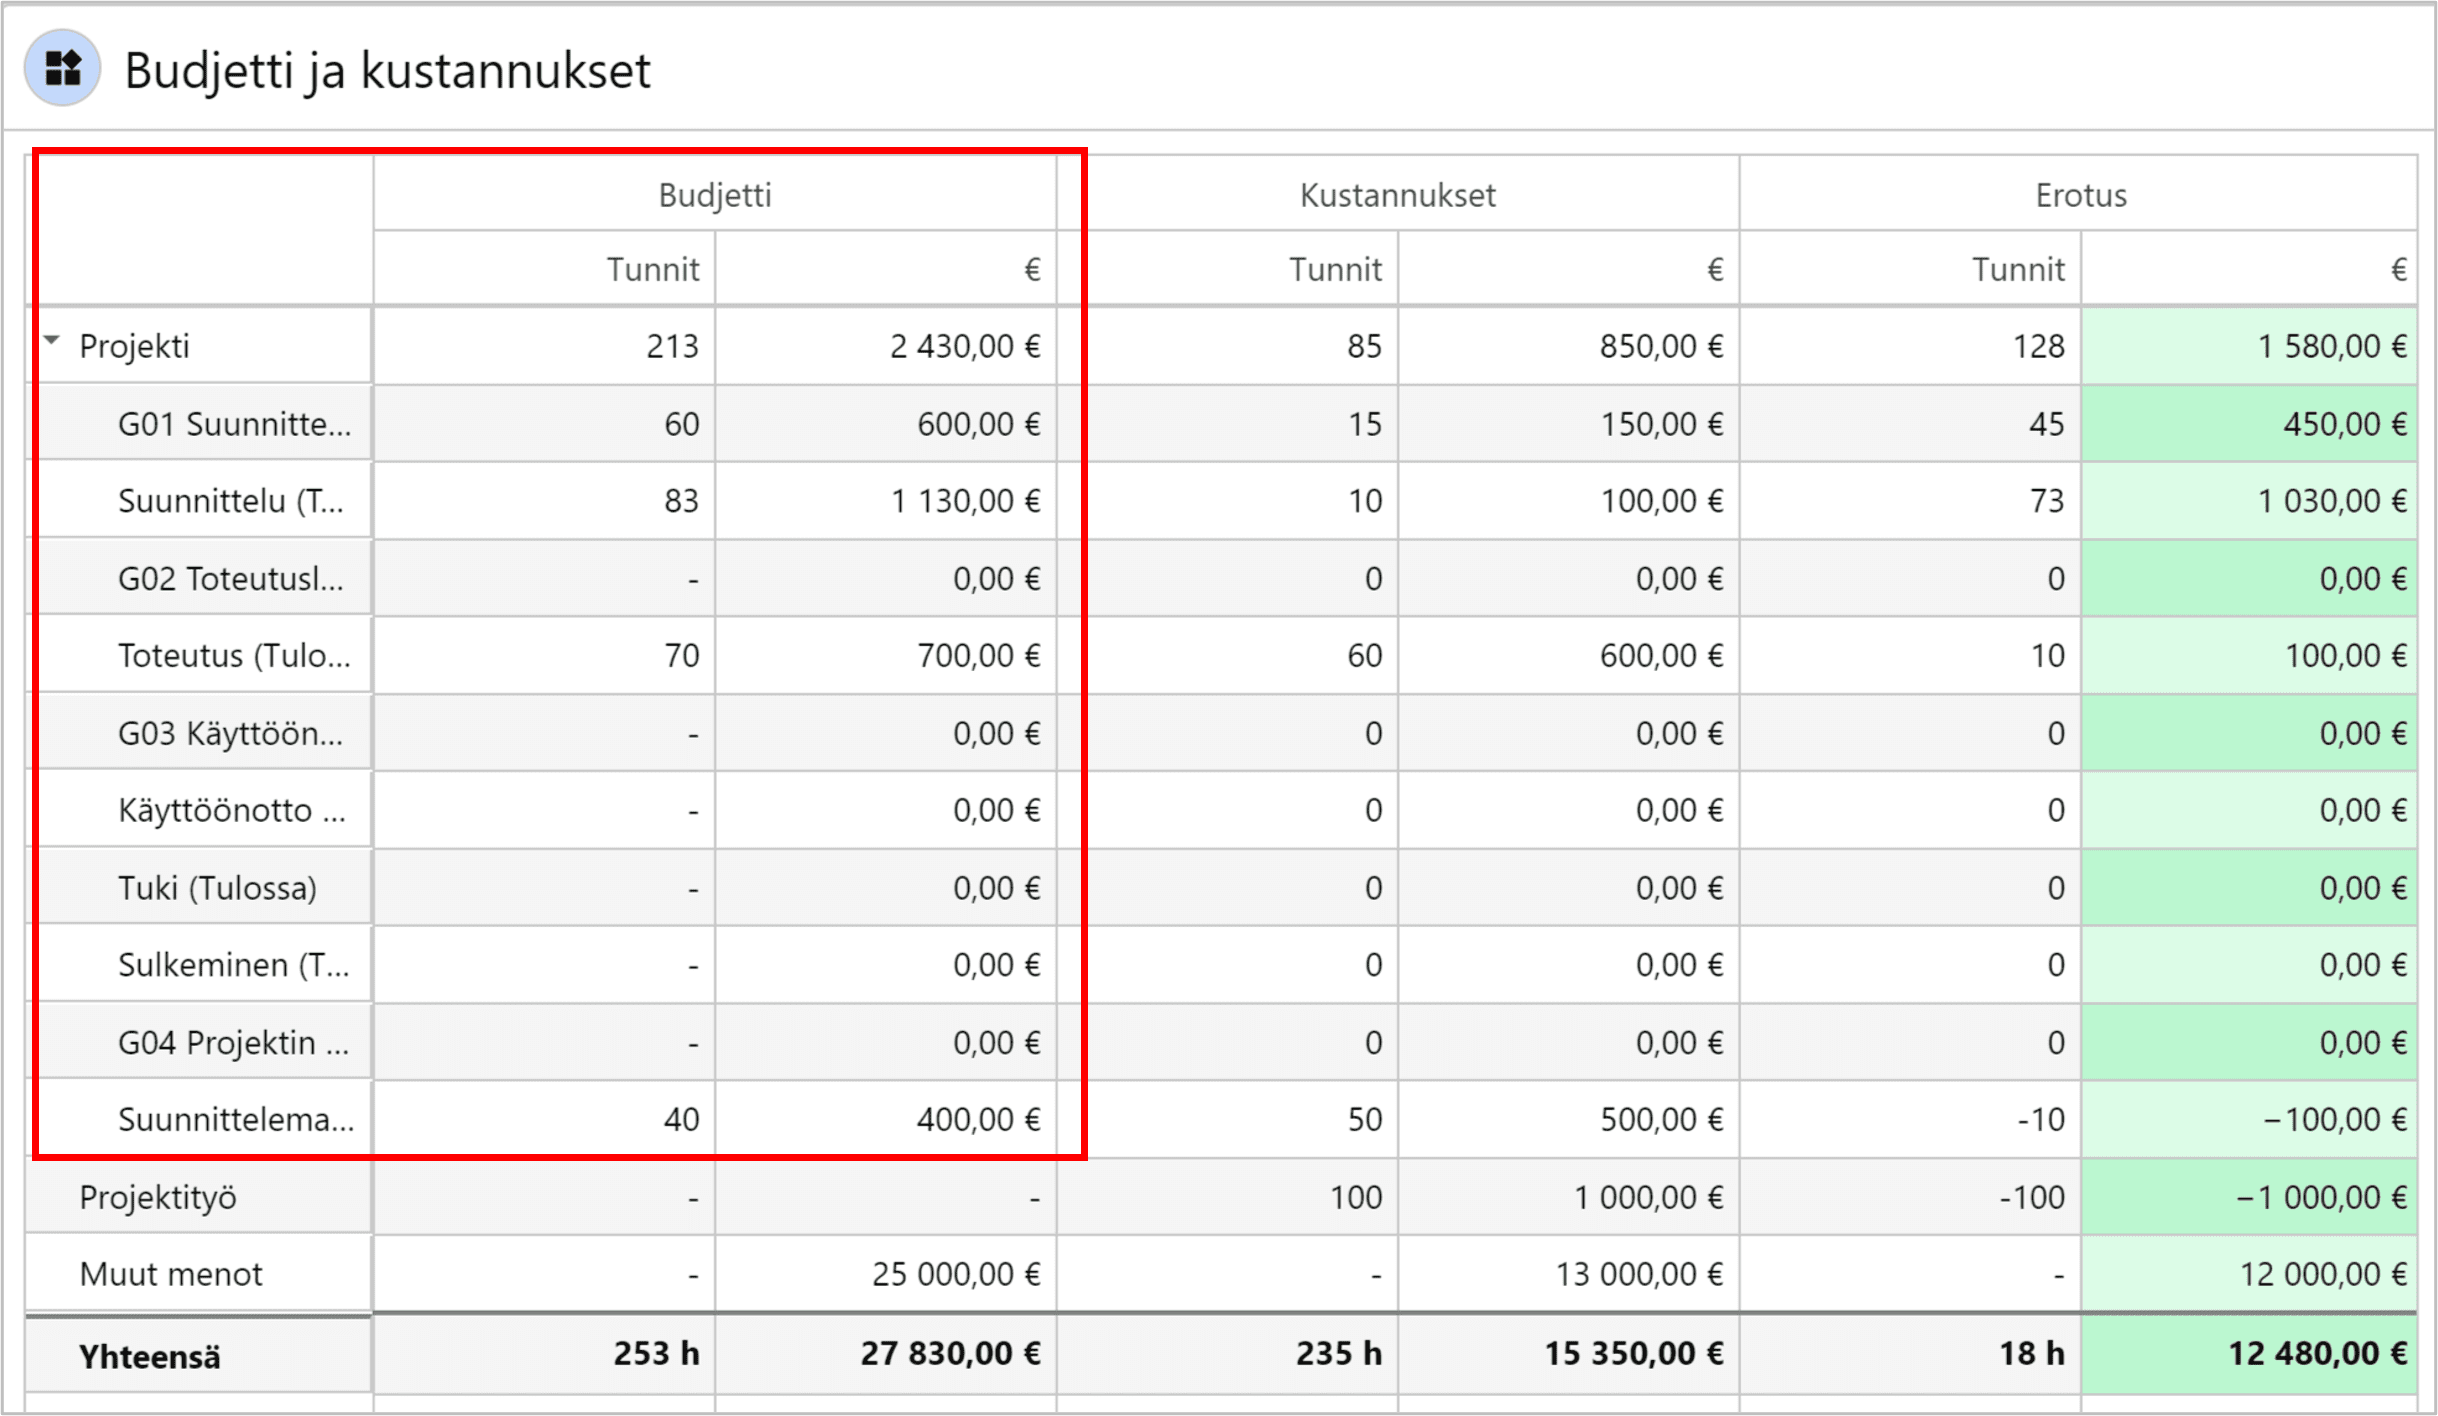Select the Käyttöönotto ... row
The image size is (2438, 1416).
pyautogui.click(x=232, y=810)
